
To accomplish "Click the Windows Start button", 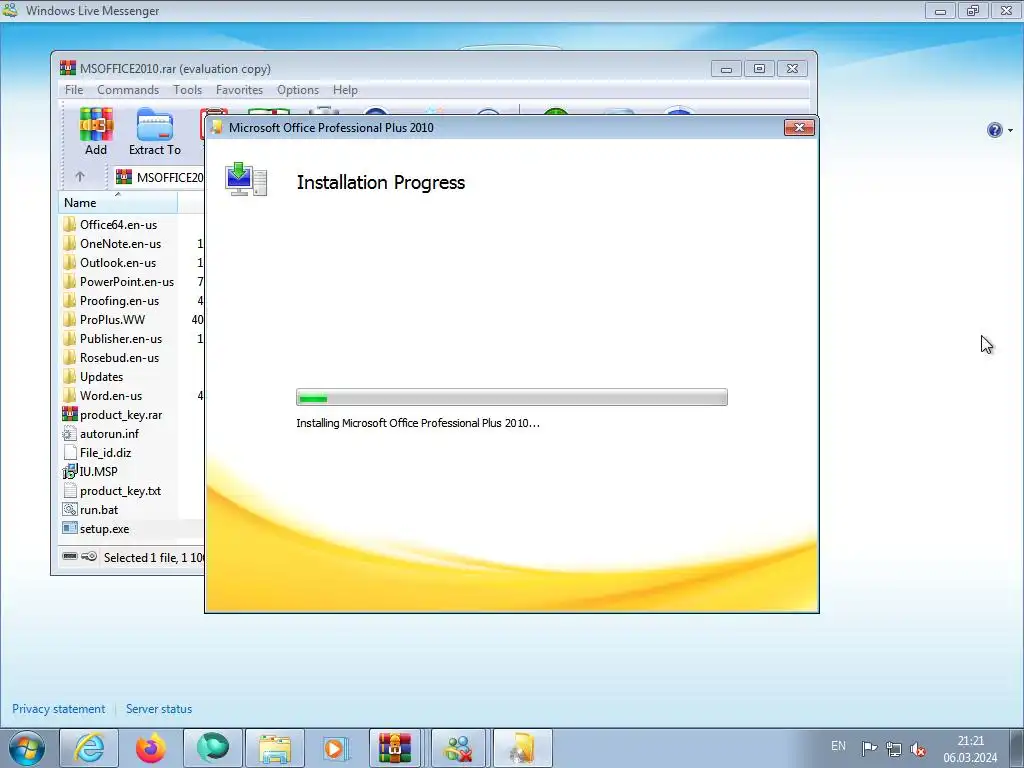I will pyautogui.click(x=26, y=748).
